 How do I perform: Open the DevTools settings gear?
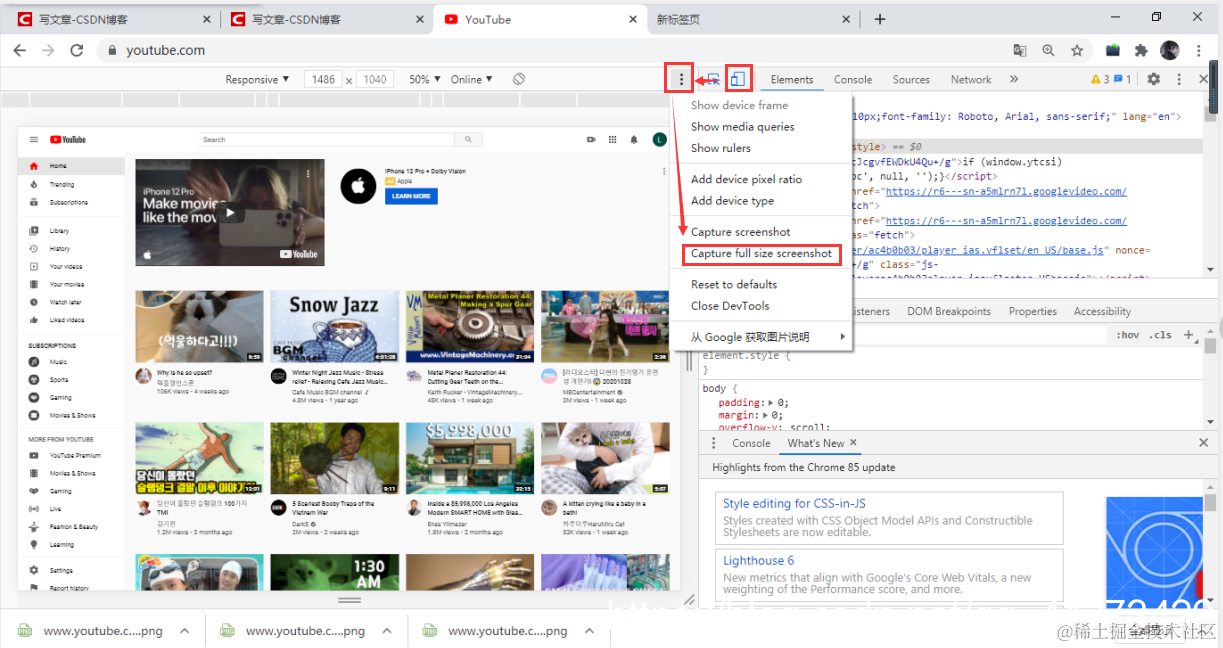tap(1154, 78)
